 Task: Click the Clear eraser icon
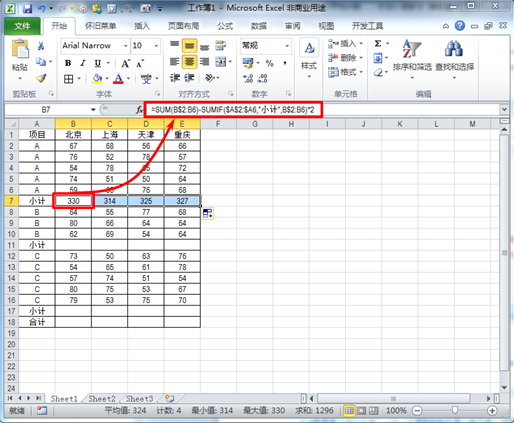point(378,72)
